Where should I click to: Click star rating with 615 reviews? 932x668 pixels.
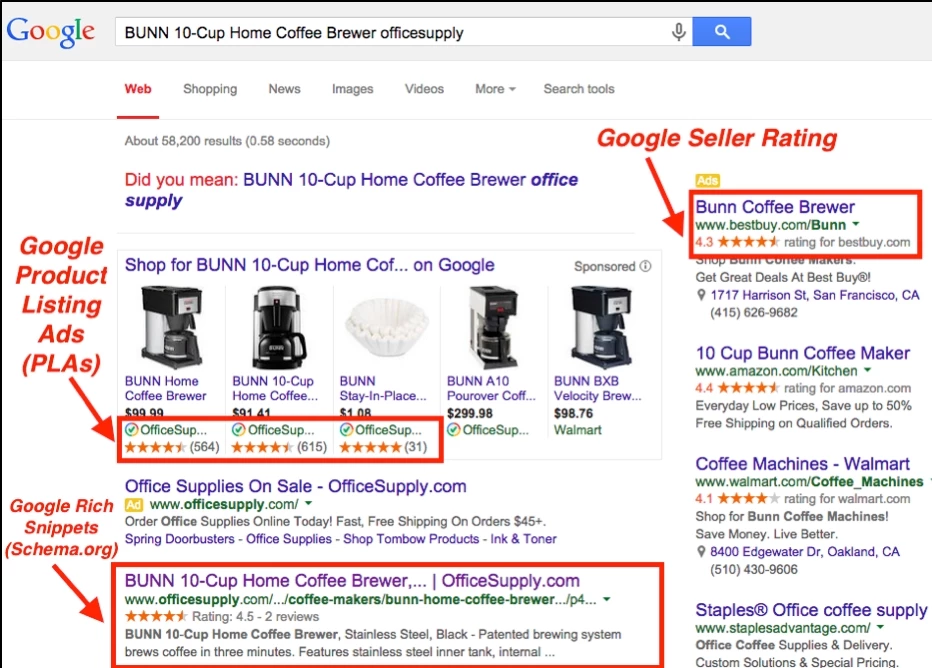tap(262, 447)
